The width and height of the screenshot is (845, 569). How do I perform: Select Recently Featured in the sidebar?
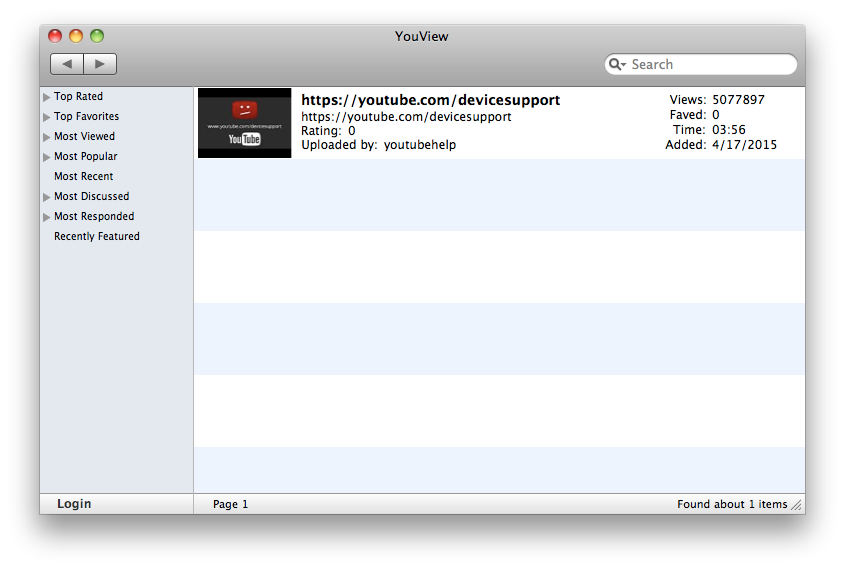[96, 236]
